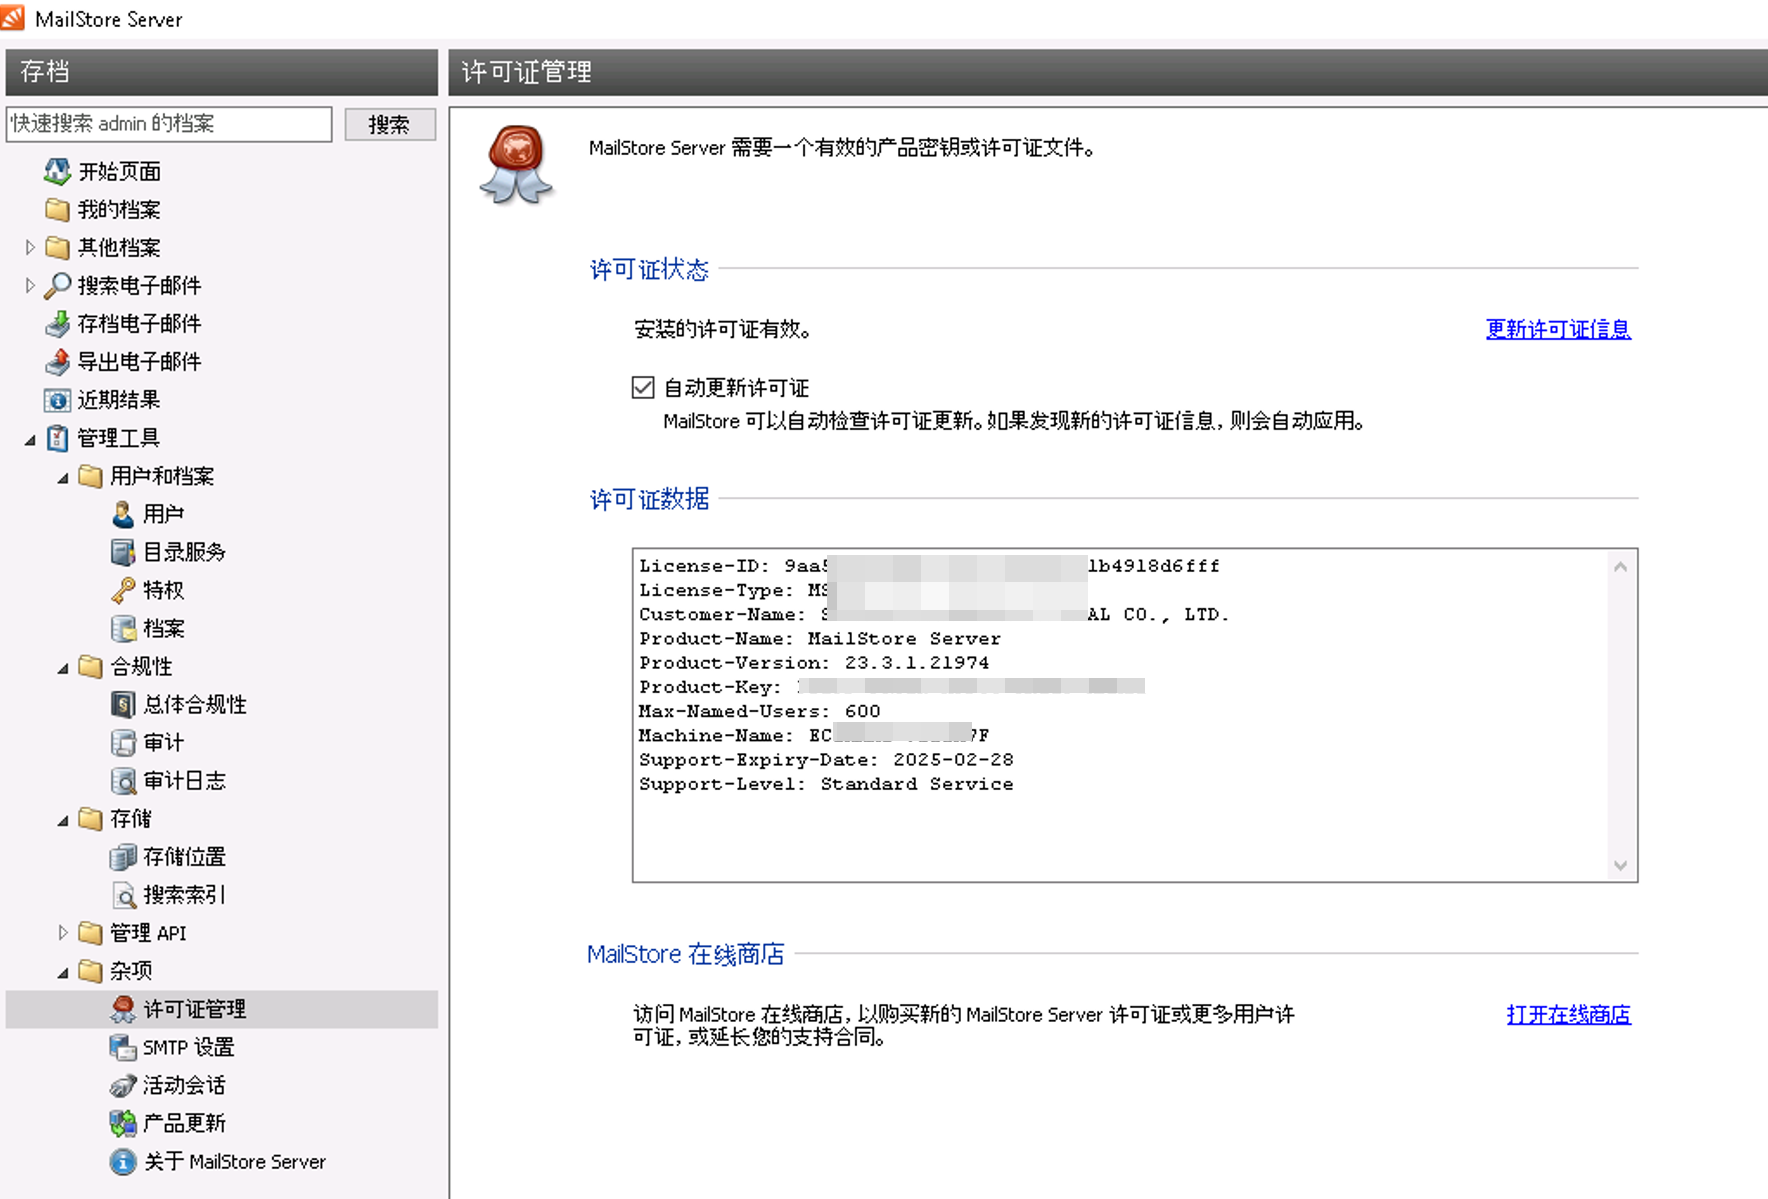This screenshot has width=1768, height=1199.
Task: Uncheck the 自动更新许可证 checkbox
Action: (x=643, y=387)
